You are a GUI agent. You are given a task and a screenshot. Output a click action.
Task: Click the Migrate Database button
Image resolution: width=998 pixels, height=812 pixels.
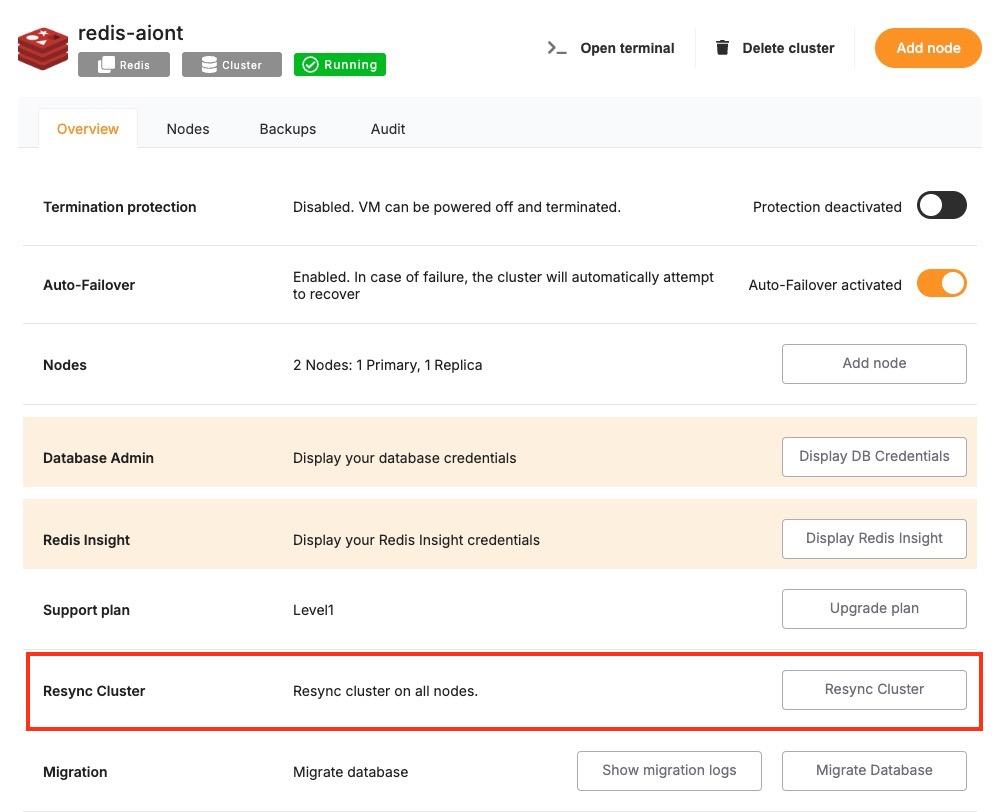[x=874, y=770]
